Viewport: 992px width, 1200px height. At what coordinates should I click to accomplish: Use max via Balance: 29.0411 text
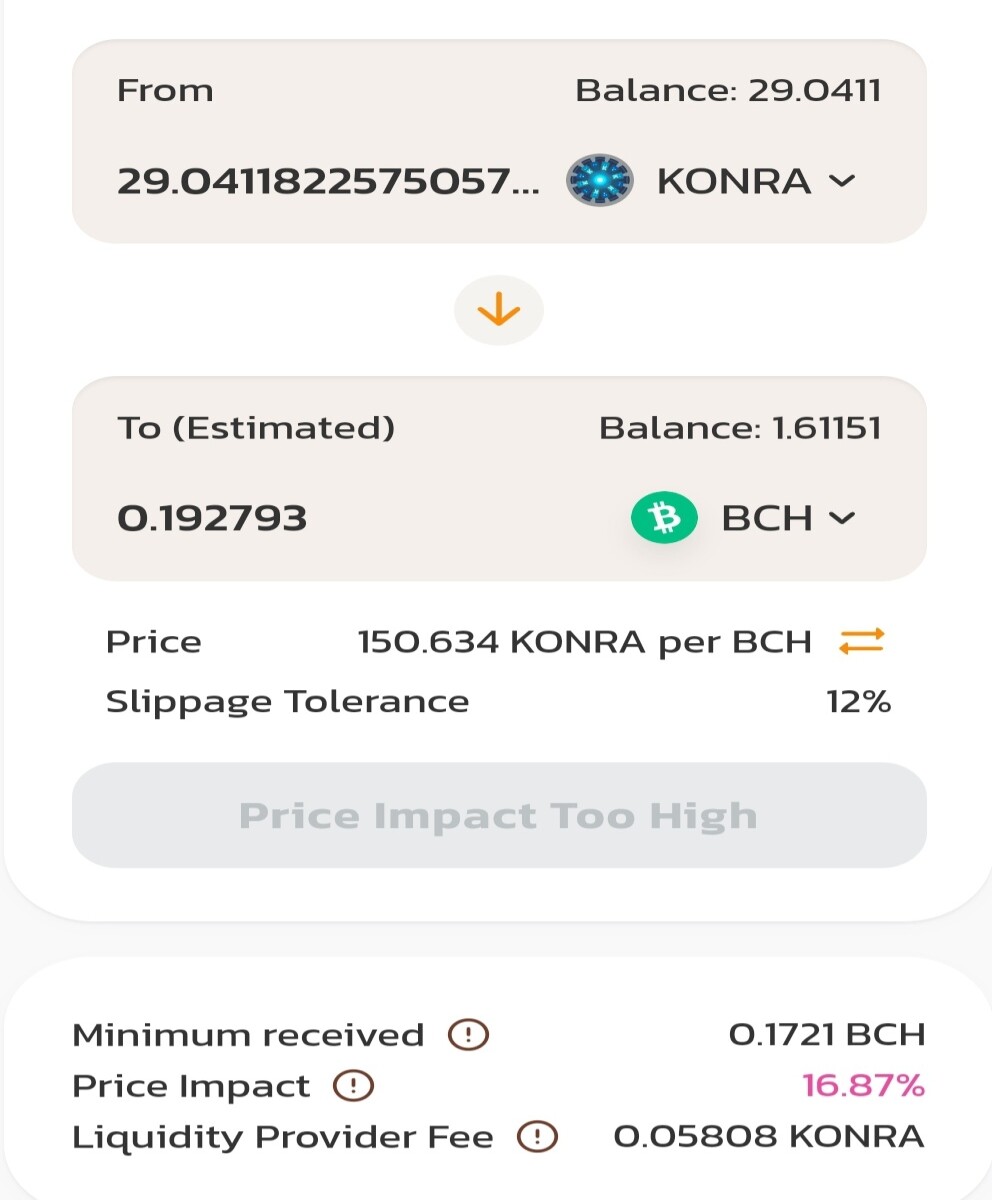(x=728, y=91)
